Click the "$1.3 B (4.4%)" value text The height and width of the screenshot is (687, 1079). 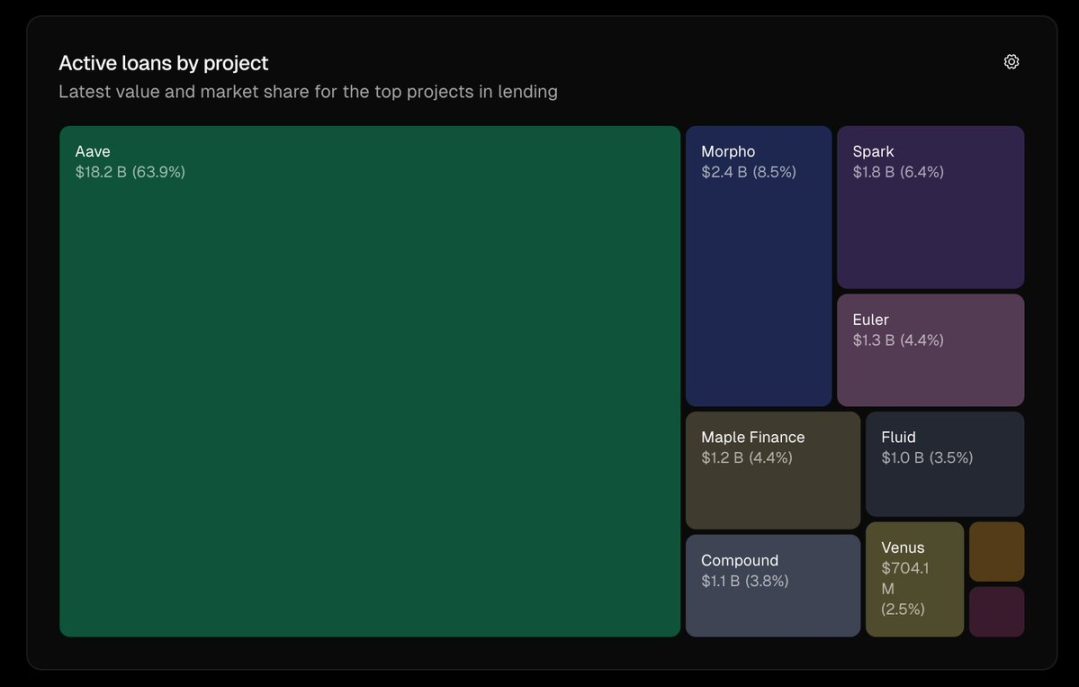(897, 340)
